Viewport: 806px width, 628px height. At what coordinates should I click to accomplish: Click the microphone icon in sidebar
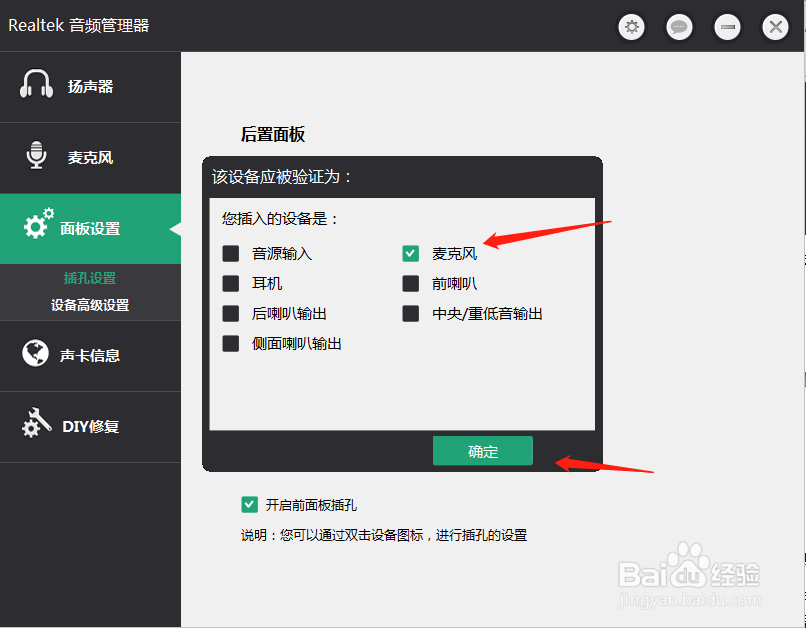(36, 155)
